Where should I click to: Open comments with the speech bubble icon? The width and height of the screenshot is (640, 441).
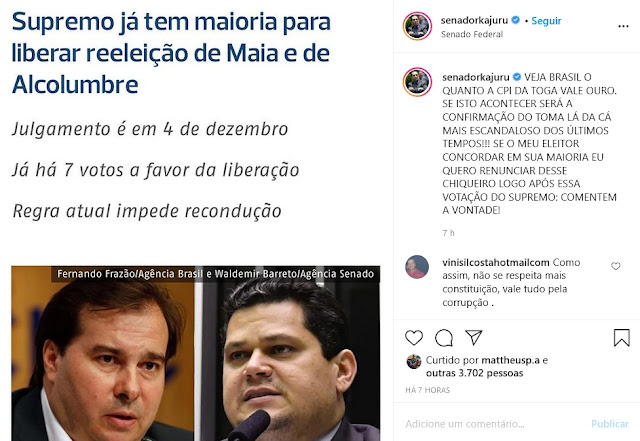(x=444, y=338)
